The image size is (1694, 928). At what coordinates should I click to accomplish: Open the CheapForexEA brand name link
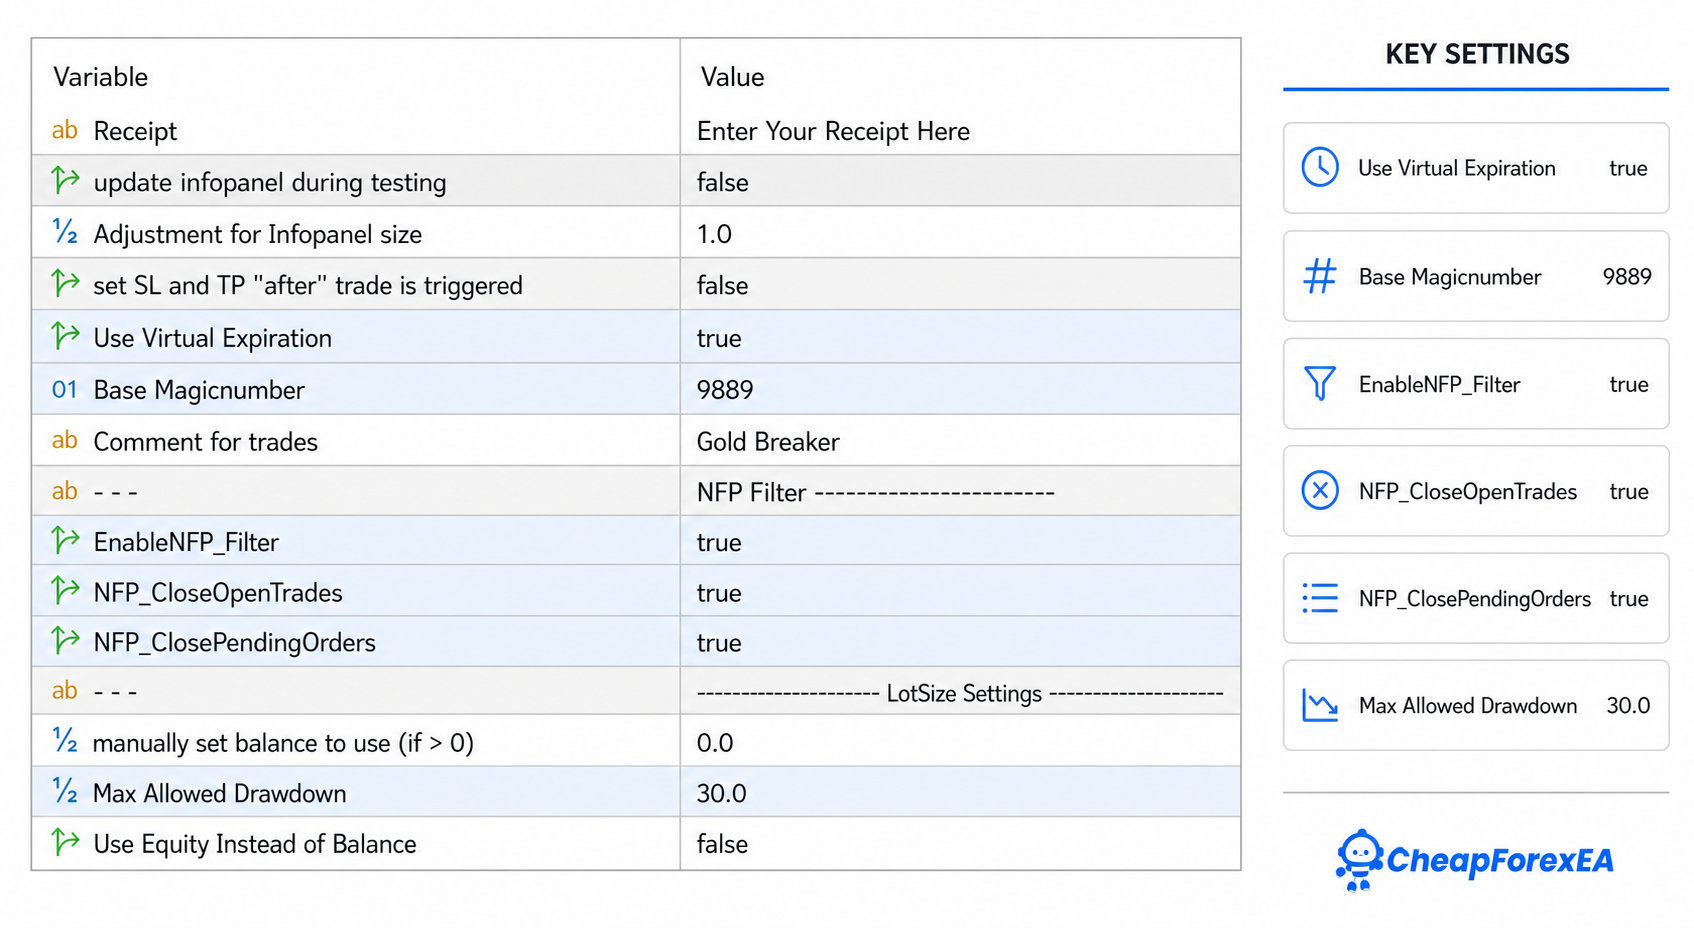1500,860
